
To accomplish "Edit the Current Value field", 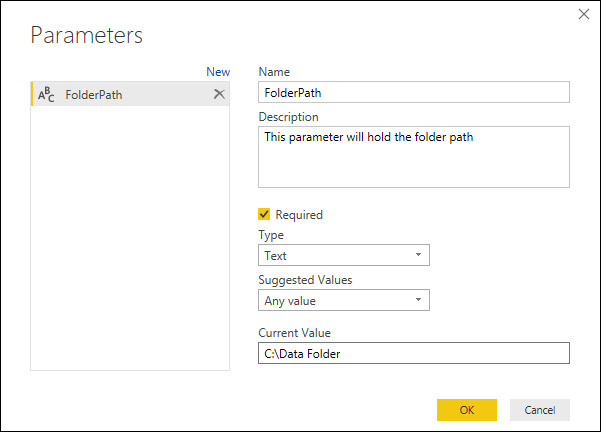I will click(x=413, y=353).
